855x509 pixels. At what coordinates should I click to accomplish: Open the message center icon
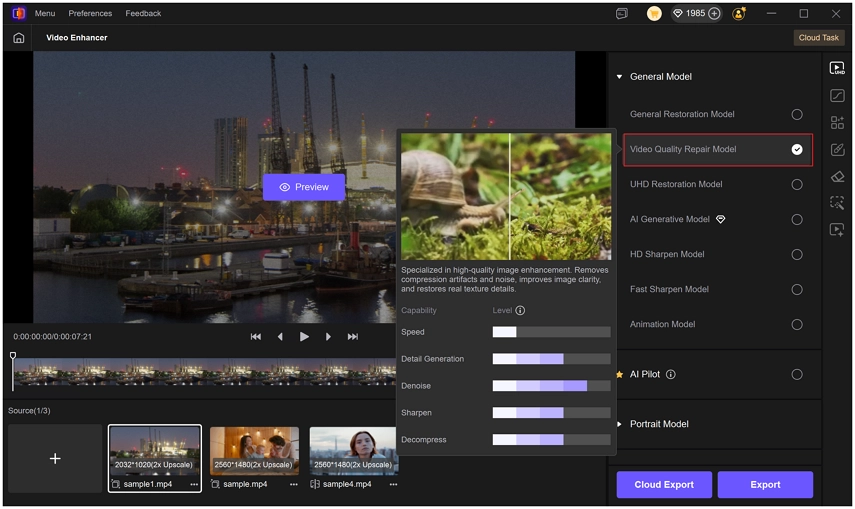click(622, 14)
